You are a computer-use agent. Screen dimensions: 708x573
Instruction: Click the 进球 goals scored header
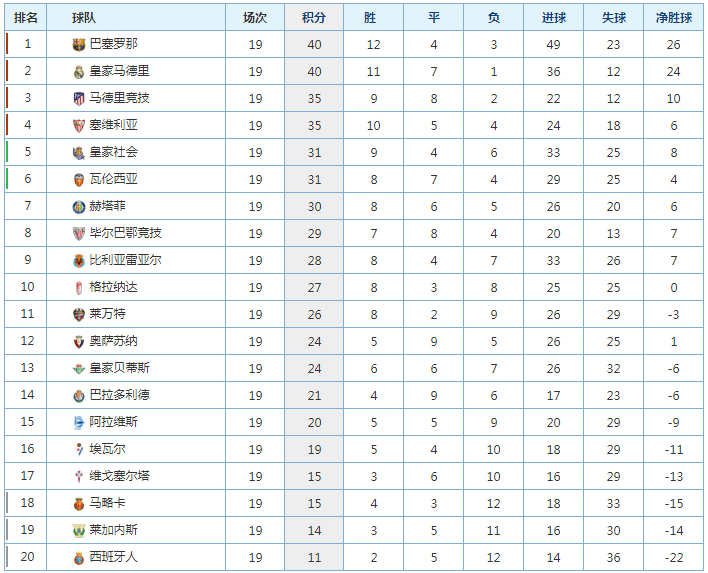click(554, 18)
